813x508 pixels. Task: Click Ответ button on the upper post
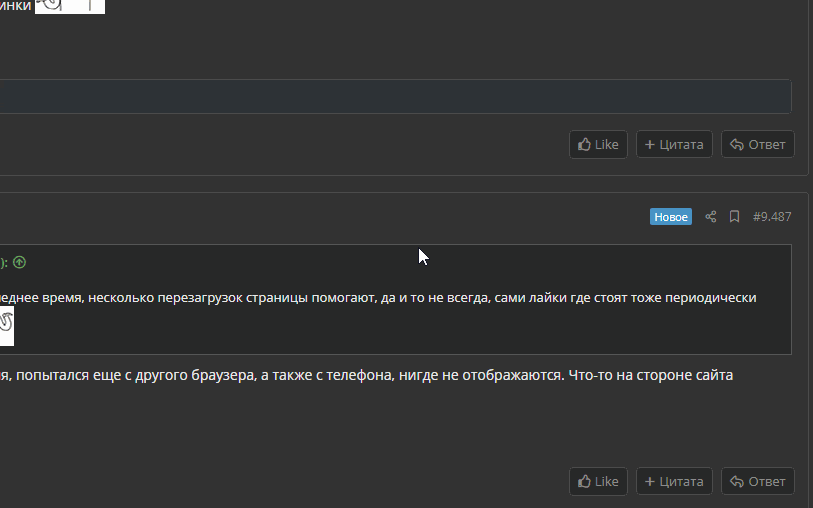[x=758, y=145]
